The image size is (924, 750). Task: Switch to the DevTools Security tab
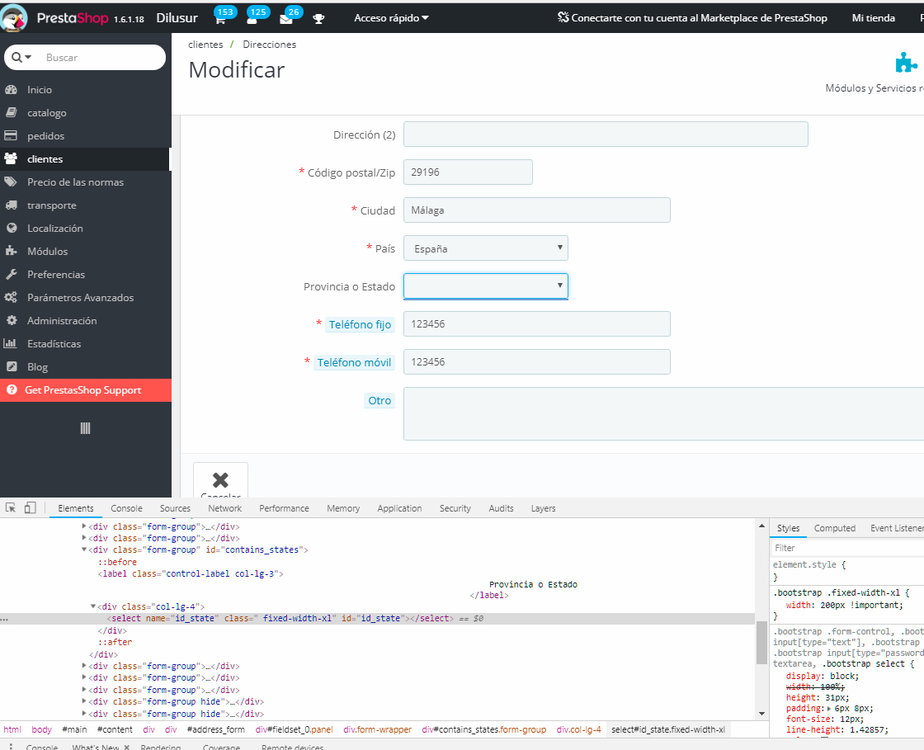click(x=455, y=508)
